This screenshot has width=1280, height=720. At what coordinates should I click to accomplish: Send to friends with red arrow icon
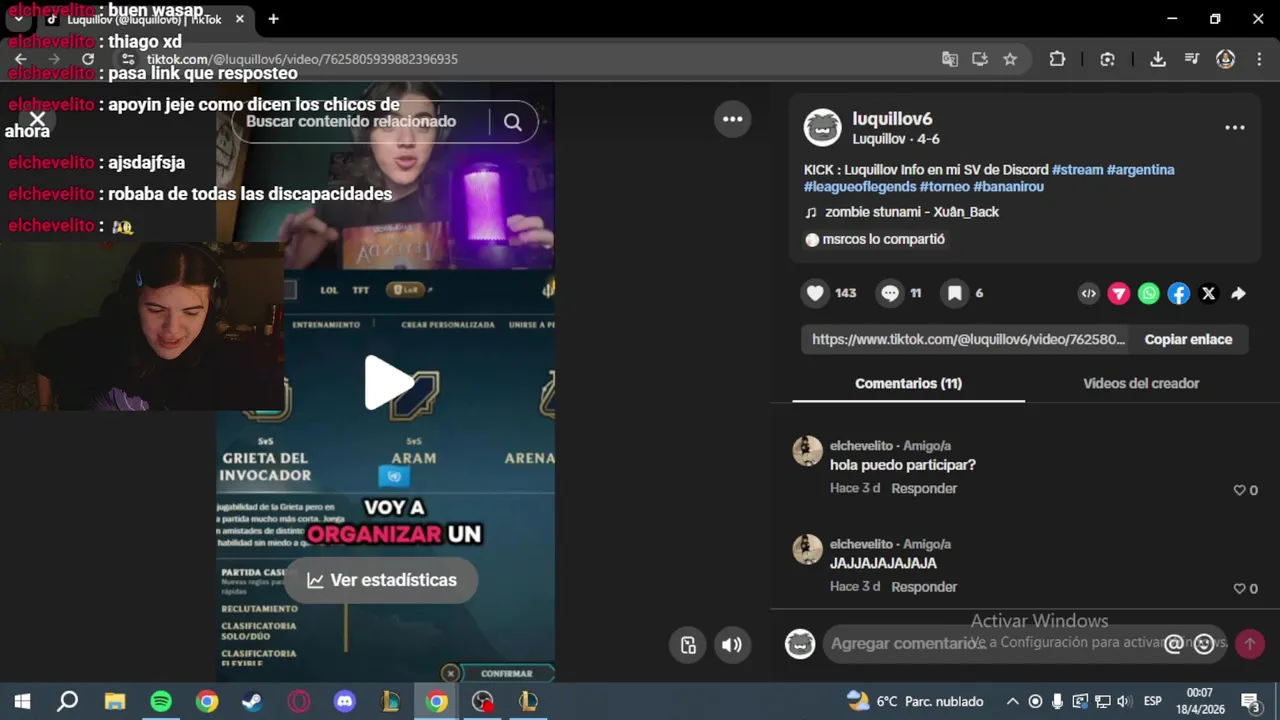point(1119,293)
